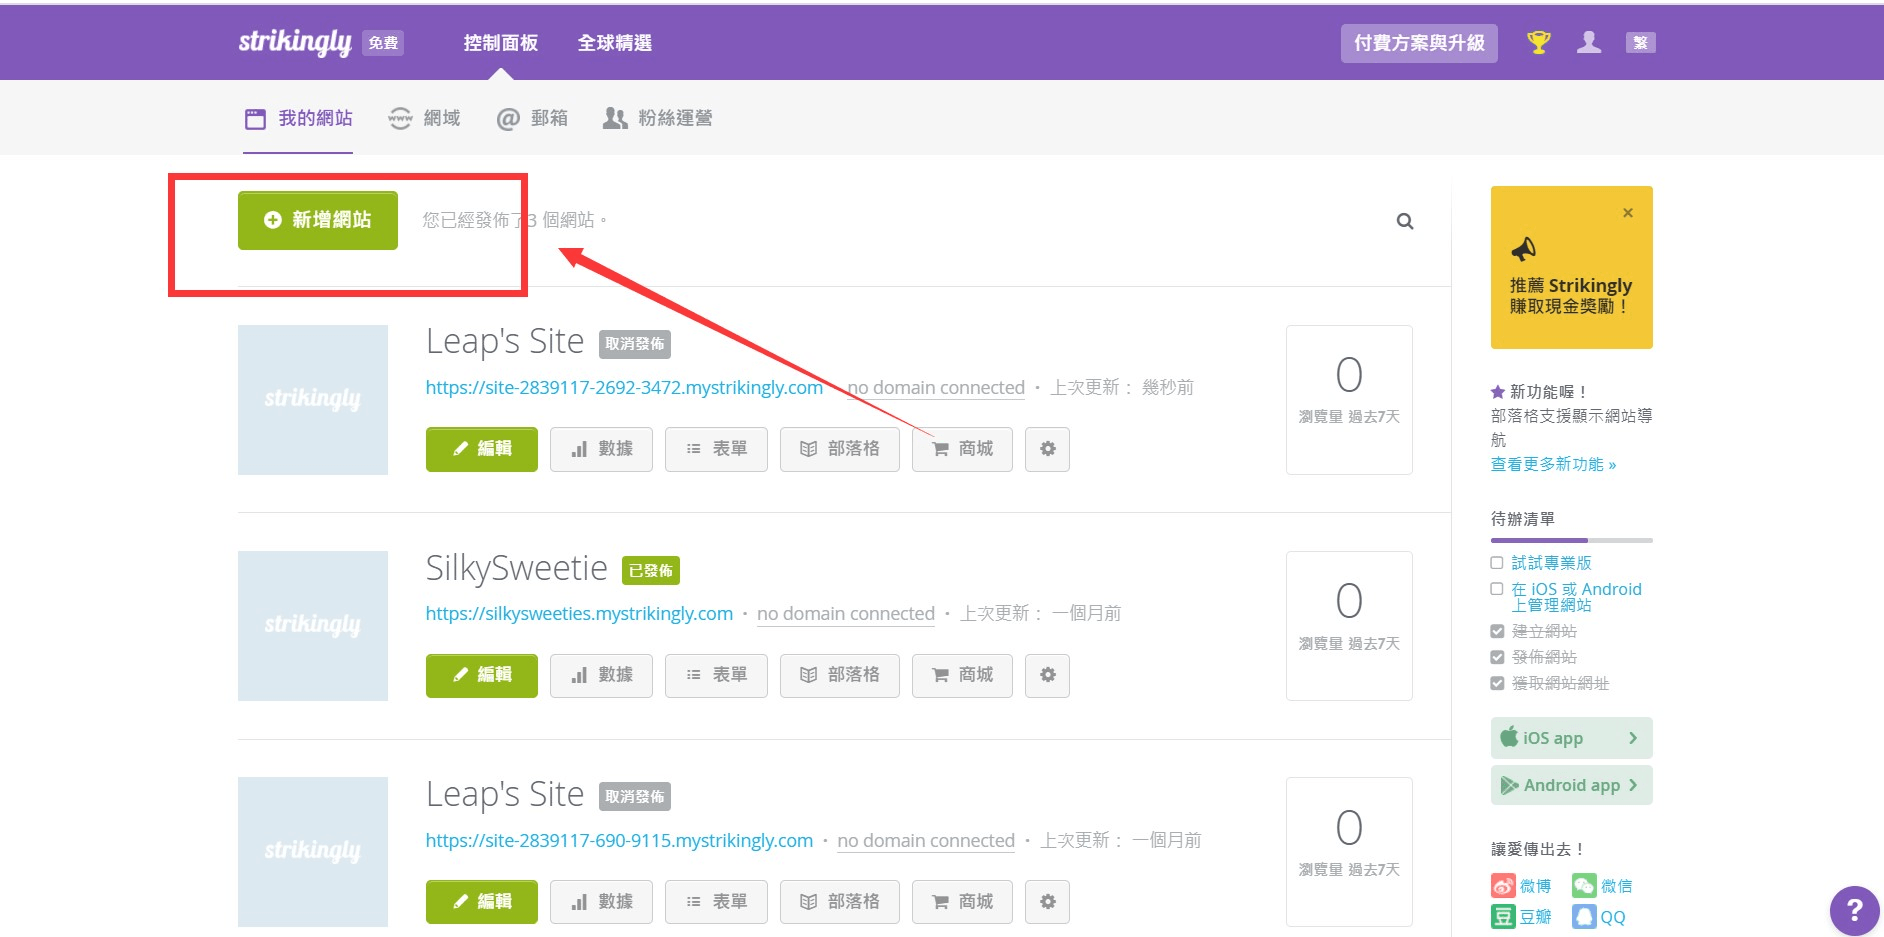Tick the iOS 或 Android management checkbox
The width and height of the screenshot is (1884, 937).
(1497, 589)
